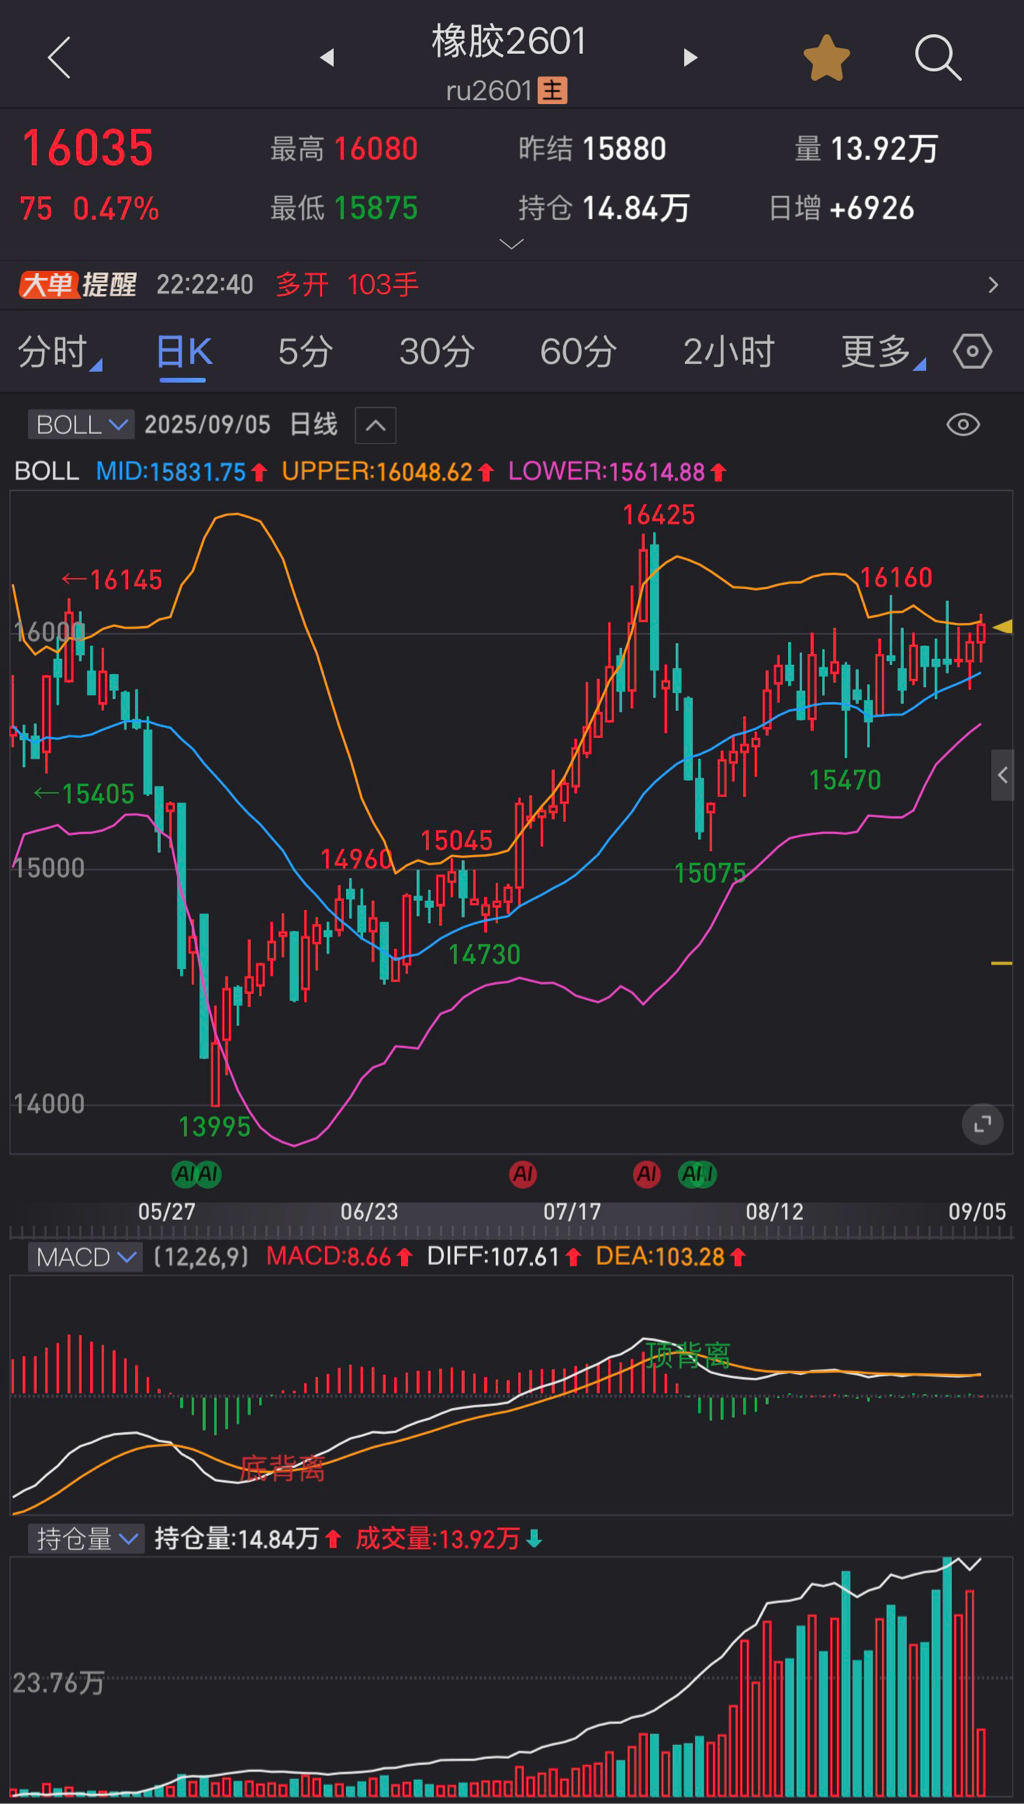Toggle the favorite star icon
The width and height of the screenshot is (1024, 1804).
click(x=827, y=58)
